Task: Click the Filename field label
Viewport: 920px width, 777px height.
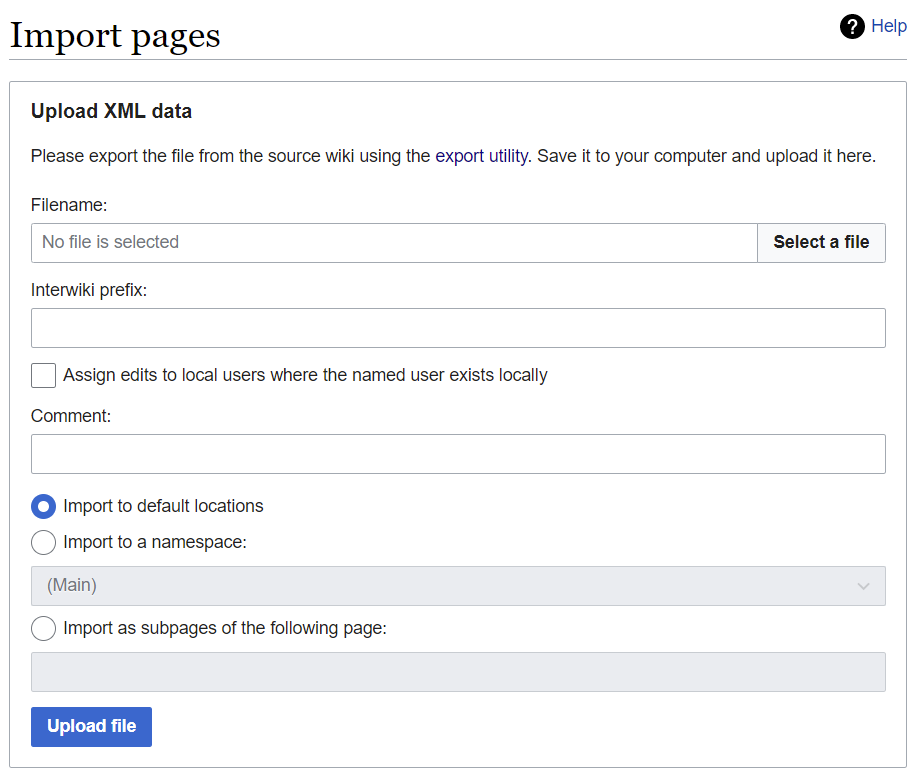Action: pyautogui.click(x=69, y=204)
